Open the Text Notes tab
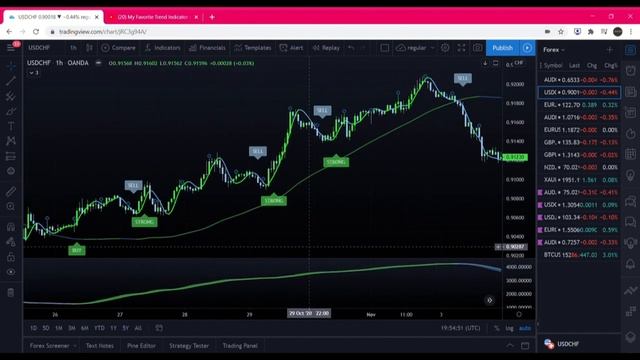Viewport: 640px width, 360px height. [x=100, y=346]
